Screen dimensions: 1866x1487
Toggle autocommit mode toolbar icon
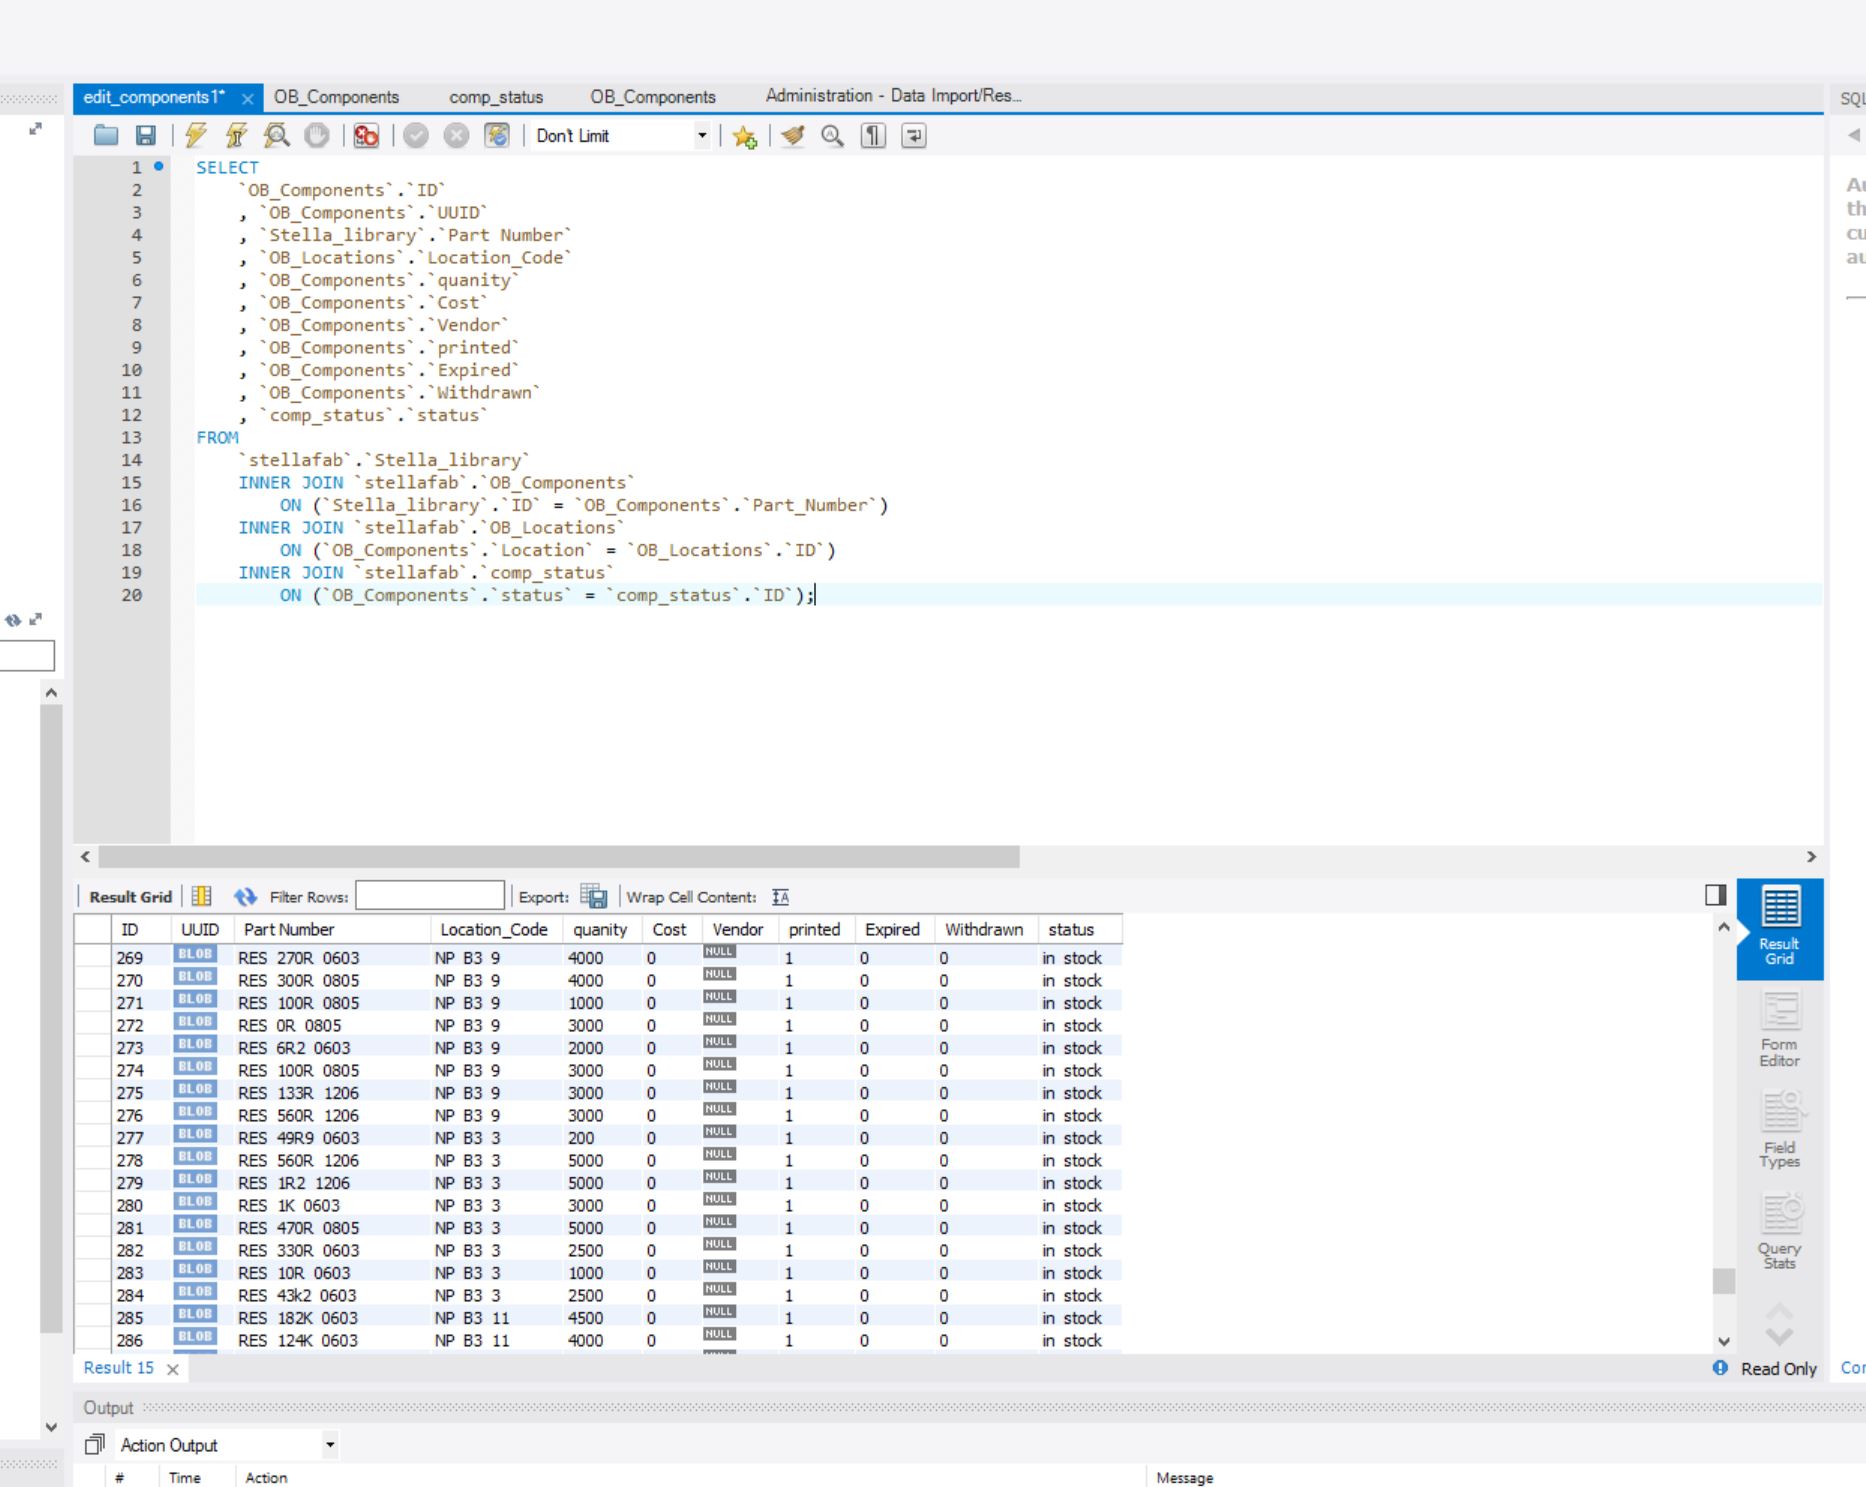pyautogui.click(x=496, y=136)
